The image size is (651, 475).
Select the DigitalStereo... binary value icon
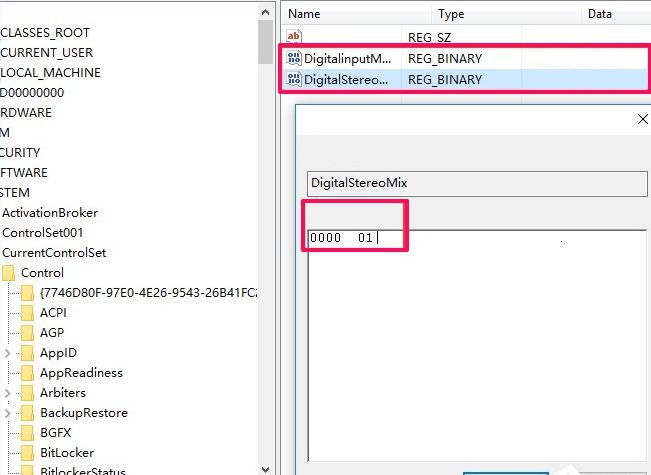pyautogui.click(x=294, y=79)
